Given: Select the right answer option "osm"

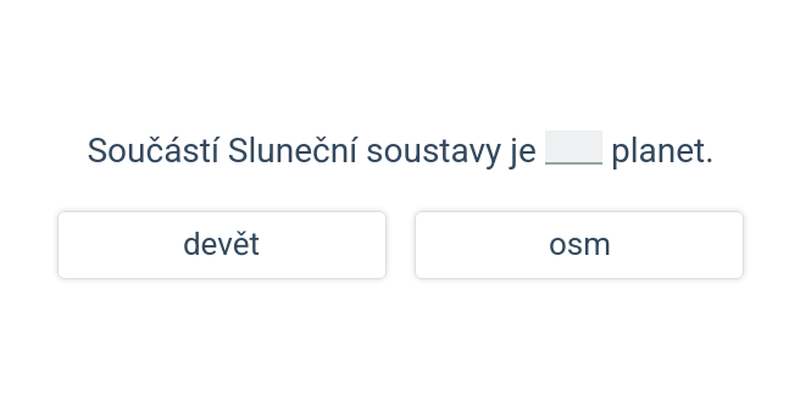Looking at the screenshot, I should click(x=579, y=245).
